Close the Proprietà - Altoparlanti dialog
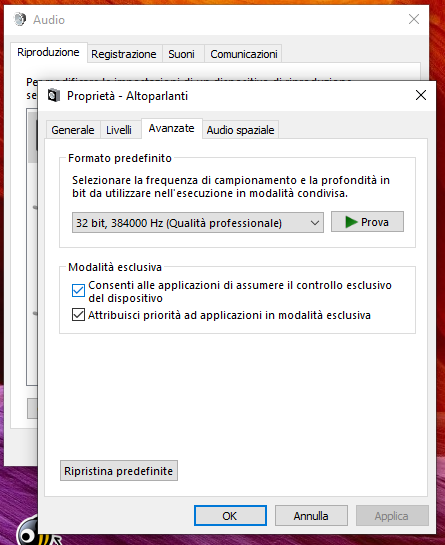The height and width of the screenshot is (545, 445). [x=421, y=95]
